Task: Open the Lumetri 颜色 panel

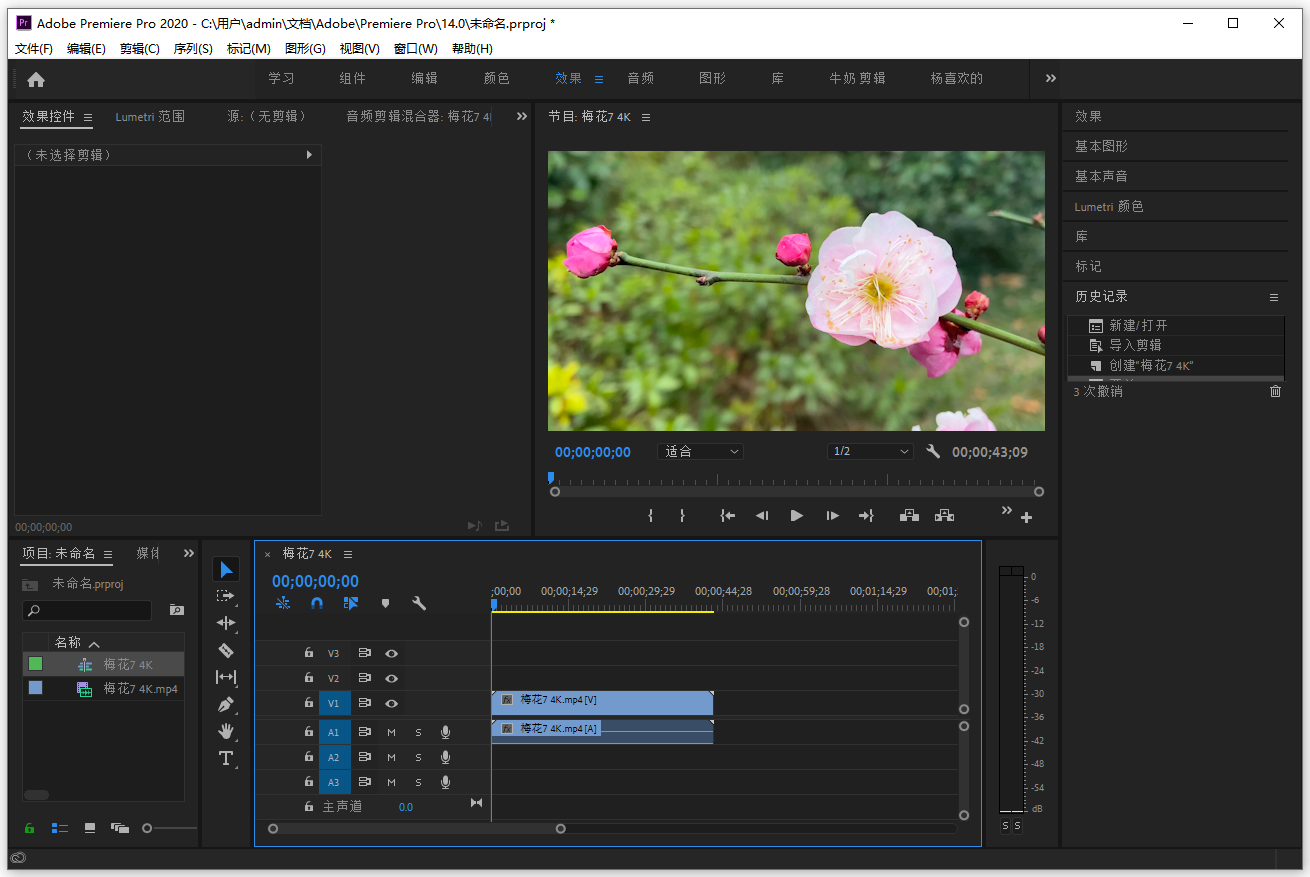Action: point(1109,206)
